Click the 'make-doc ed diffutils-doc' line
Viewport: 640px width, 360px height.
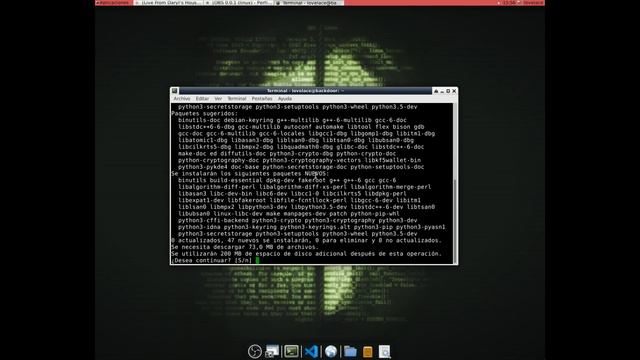[287, 153]
